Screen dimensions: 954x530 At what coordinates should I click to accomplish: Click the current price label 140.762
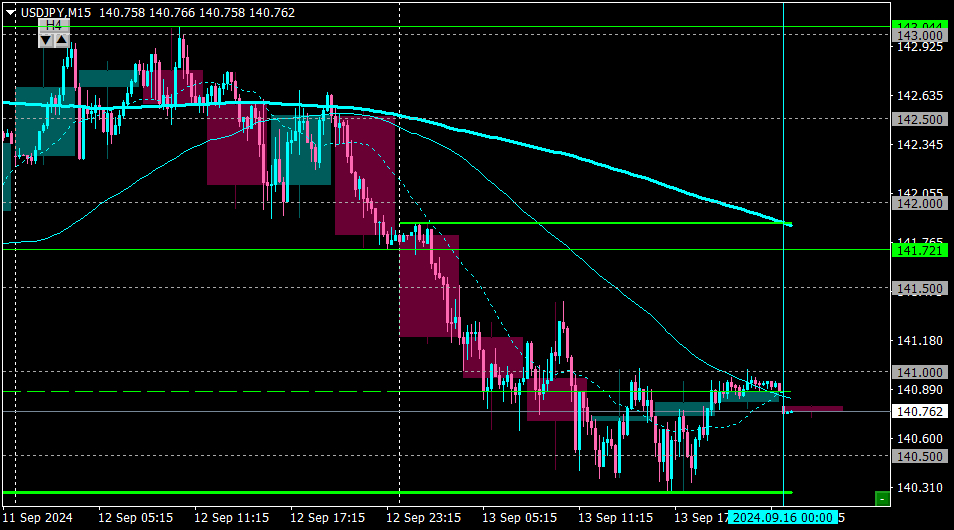click(x=919, y=412)
